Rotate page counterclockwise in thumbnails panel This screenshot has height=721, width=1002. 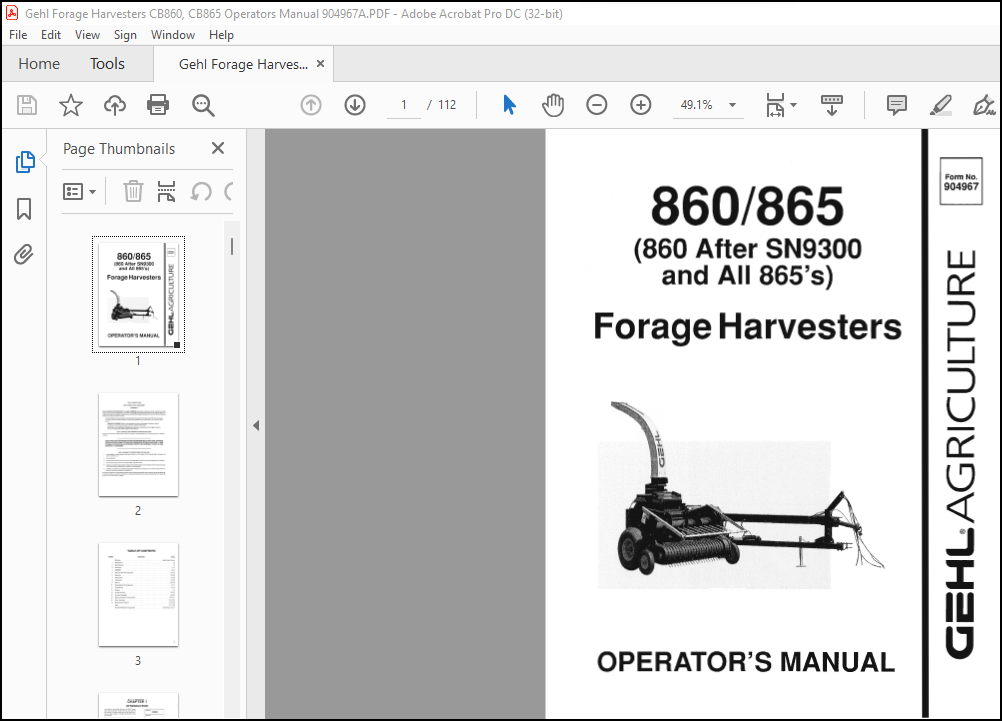pos(201,191)
